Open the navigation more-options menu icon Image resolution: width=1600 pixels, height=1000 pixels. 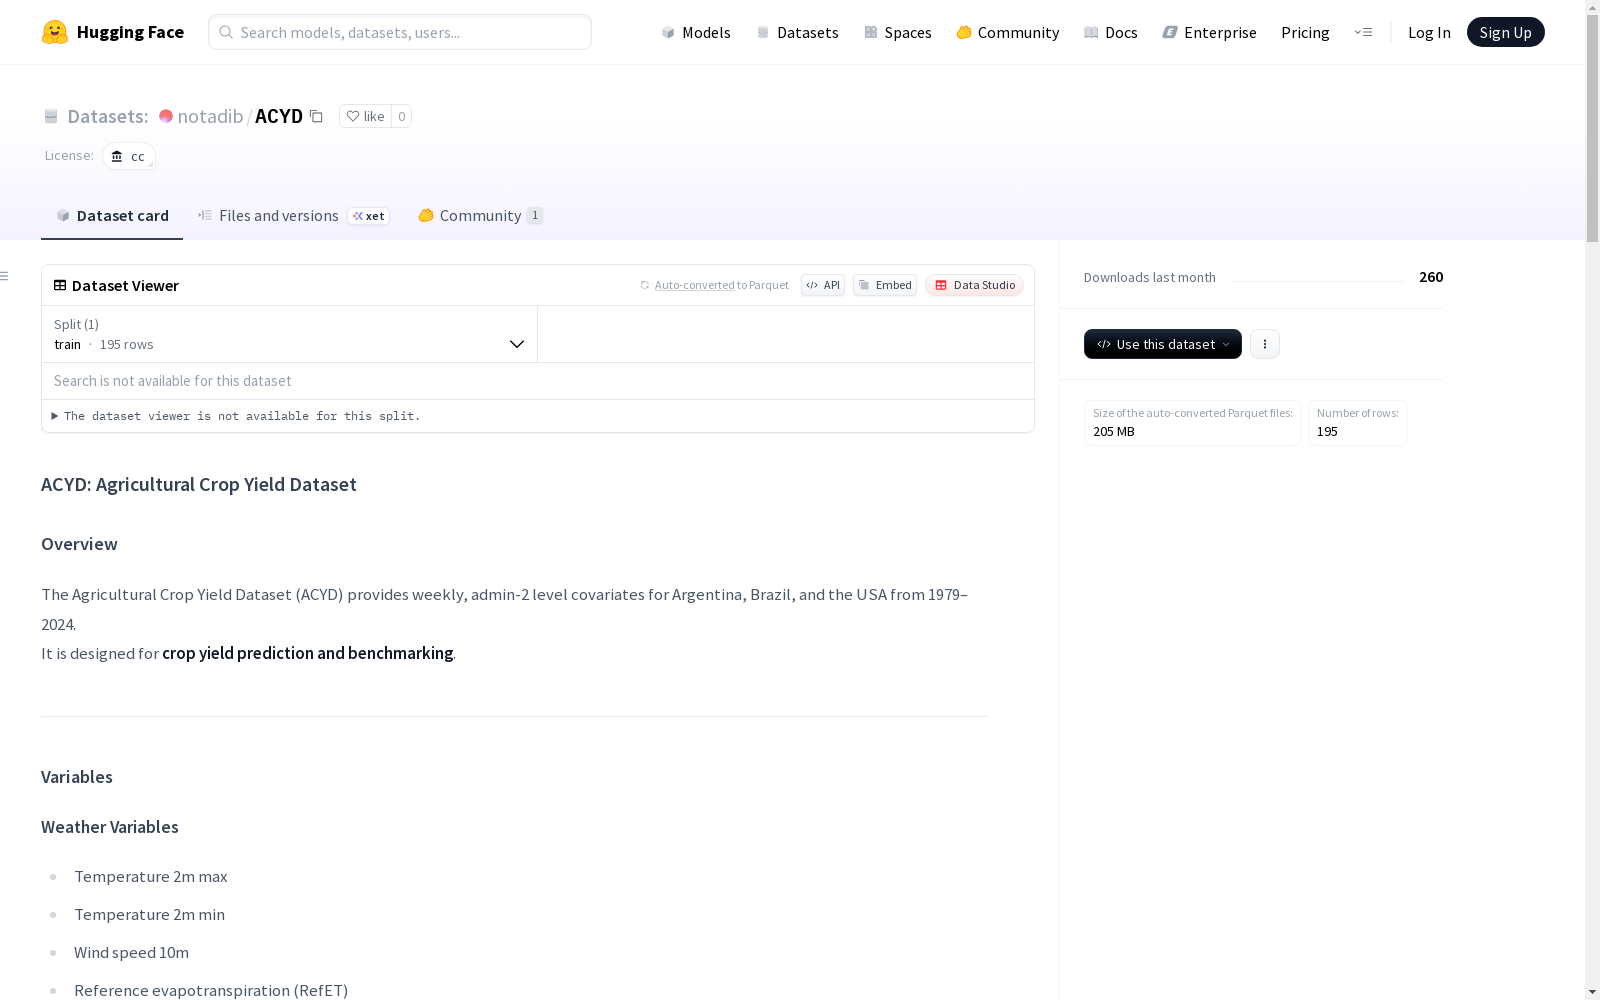(x=1363, y=32)
